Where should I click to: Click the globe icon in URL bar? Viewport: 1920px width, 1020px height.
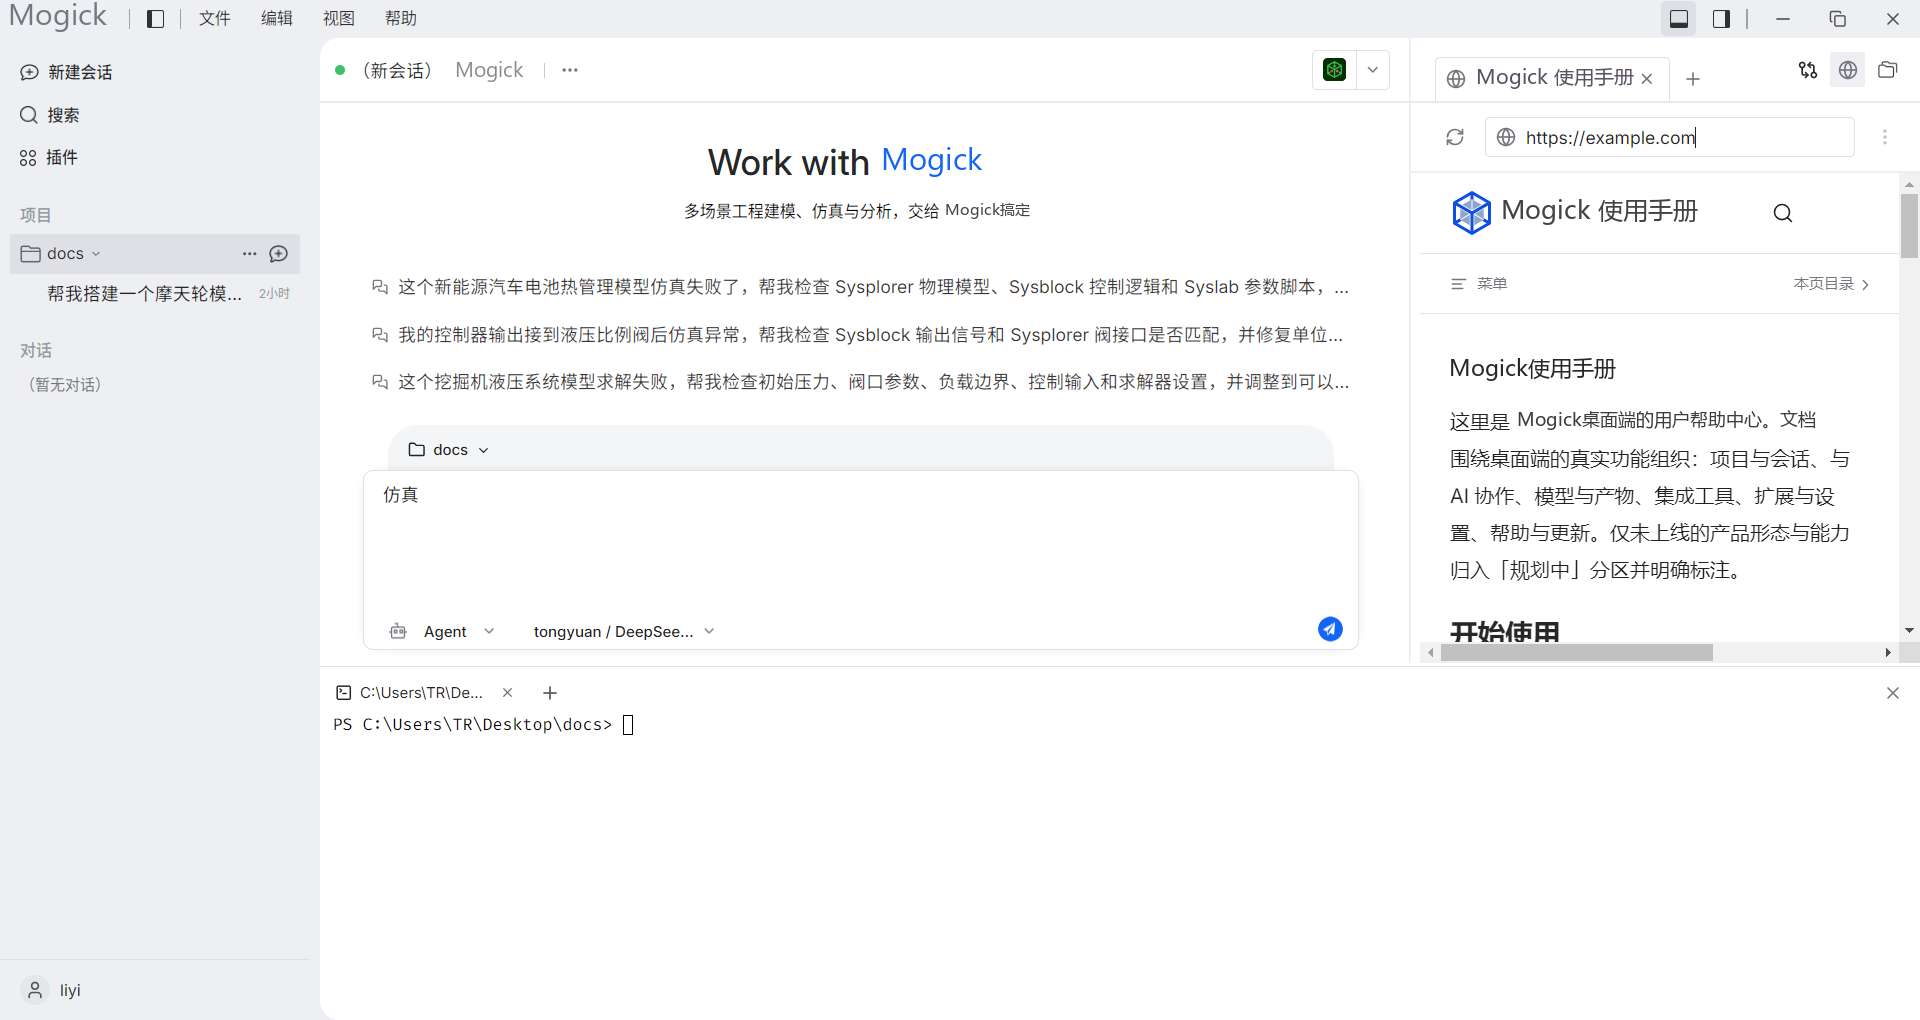(1506, 137)
